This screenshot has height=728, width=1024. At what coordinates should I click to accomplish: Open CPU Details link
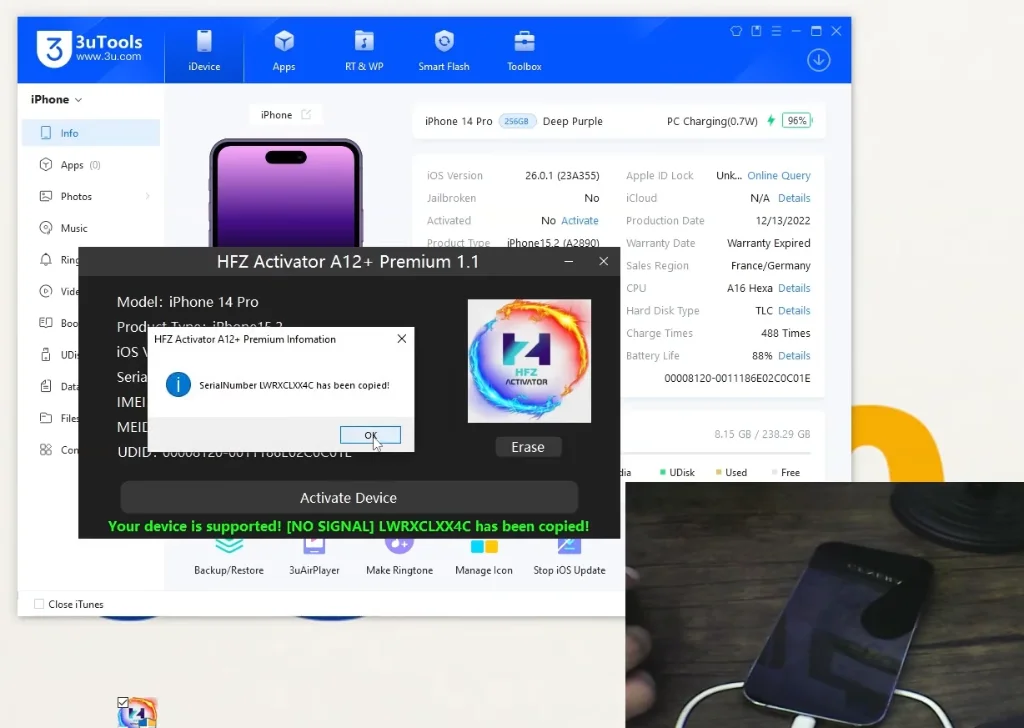(x=794, y=288)
